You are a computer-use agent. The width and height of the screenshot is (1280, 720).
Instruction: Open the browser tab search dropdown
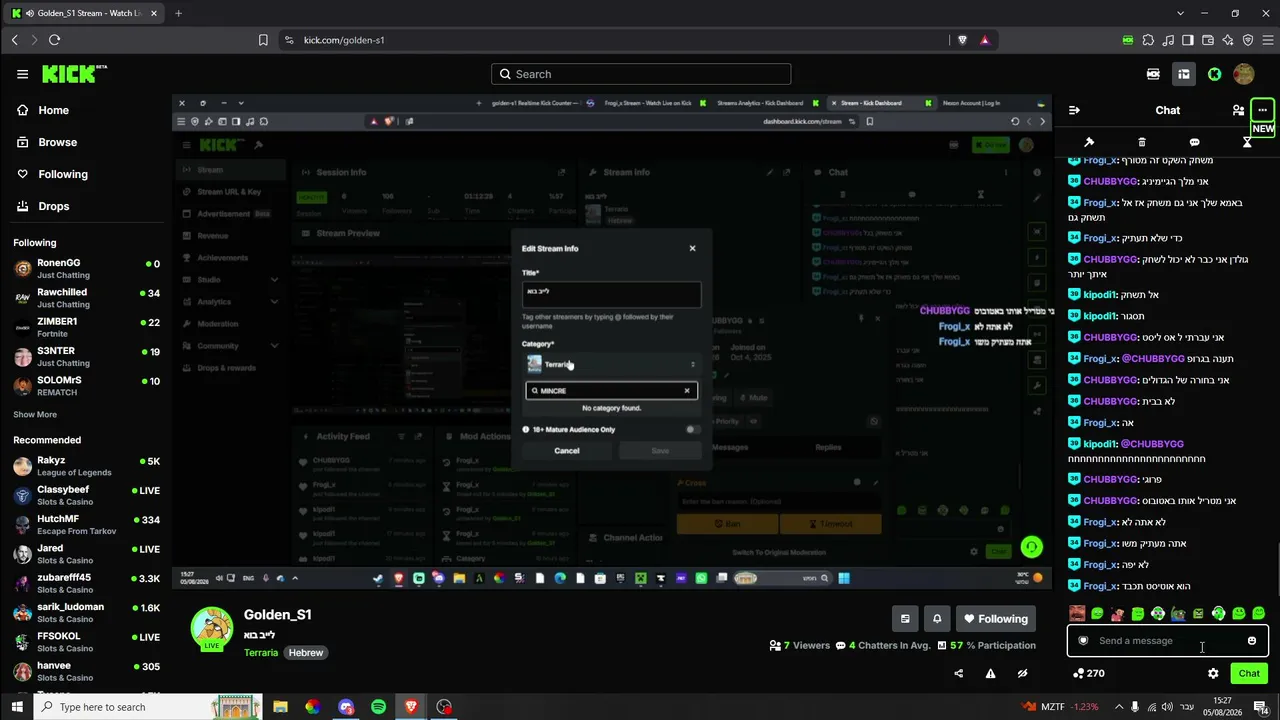click(x=1181, y=13)
